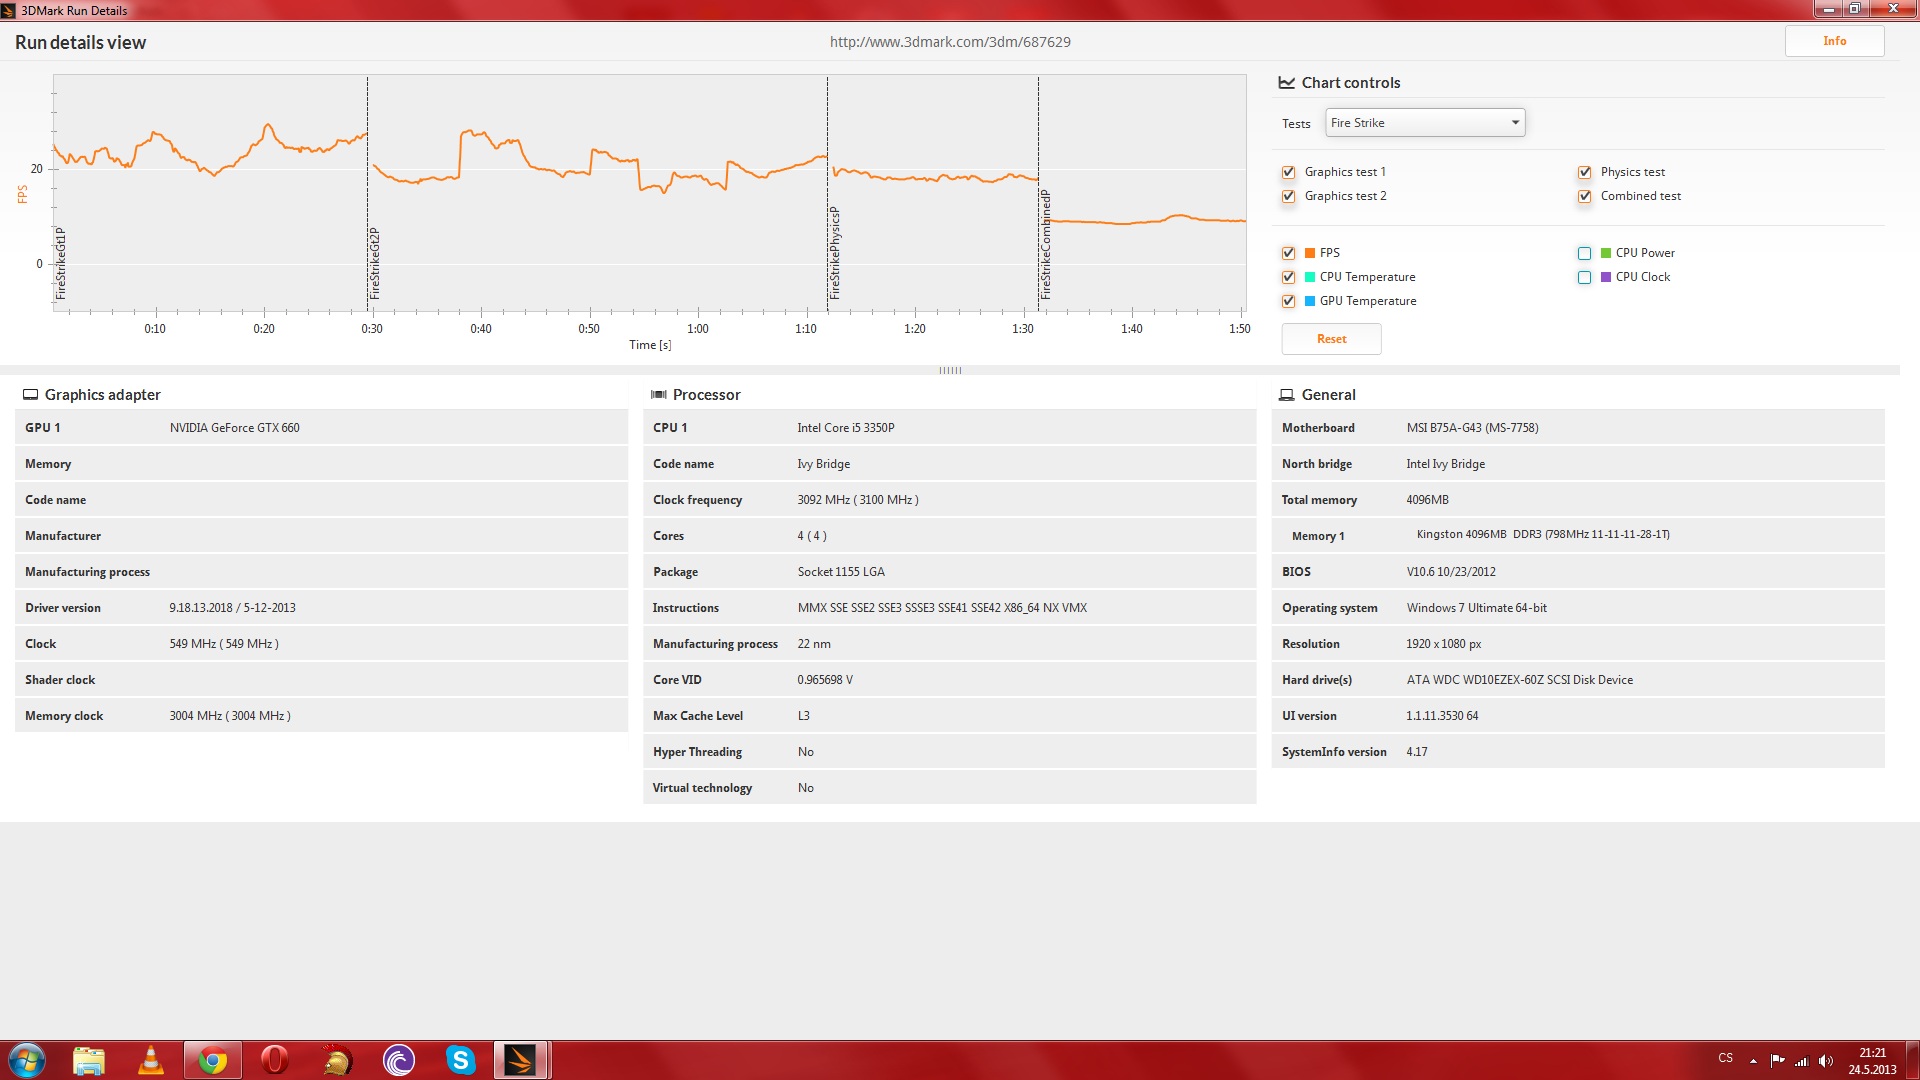Click the network signal tray icon

(1802, 1060)
